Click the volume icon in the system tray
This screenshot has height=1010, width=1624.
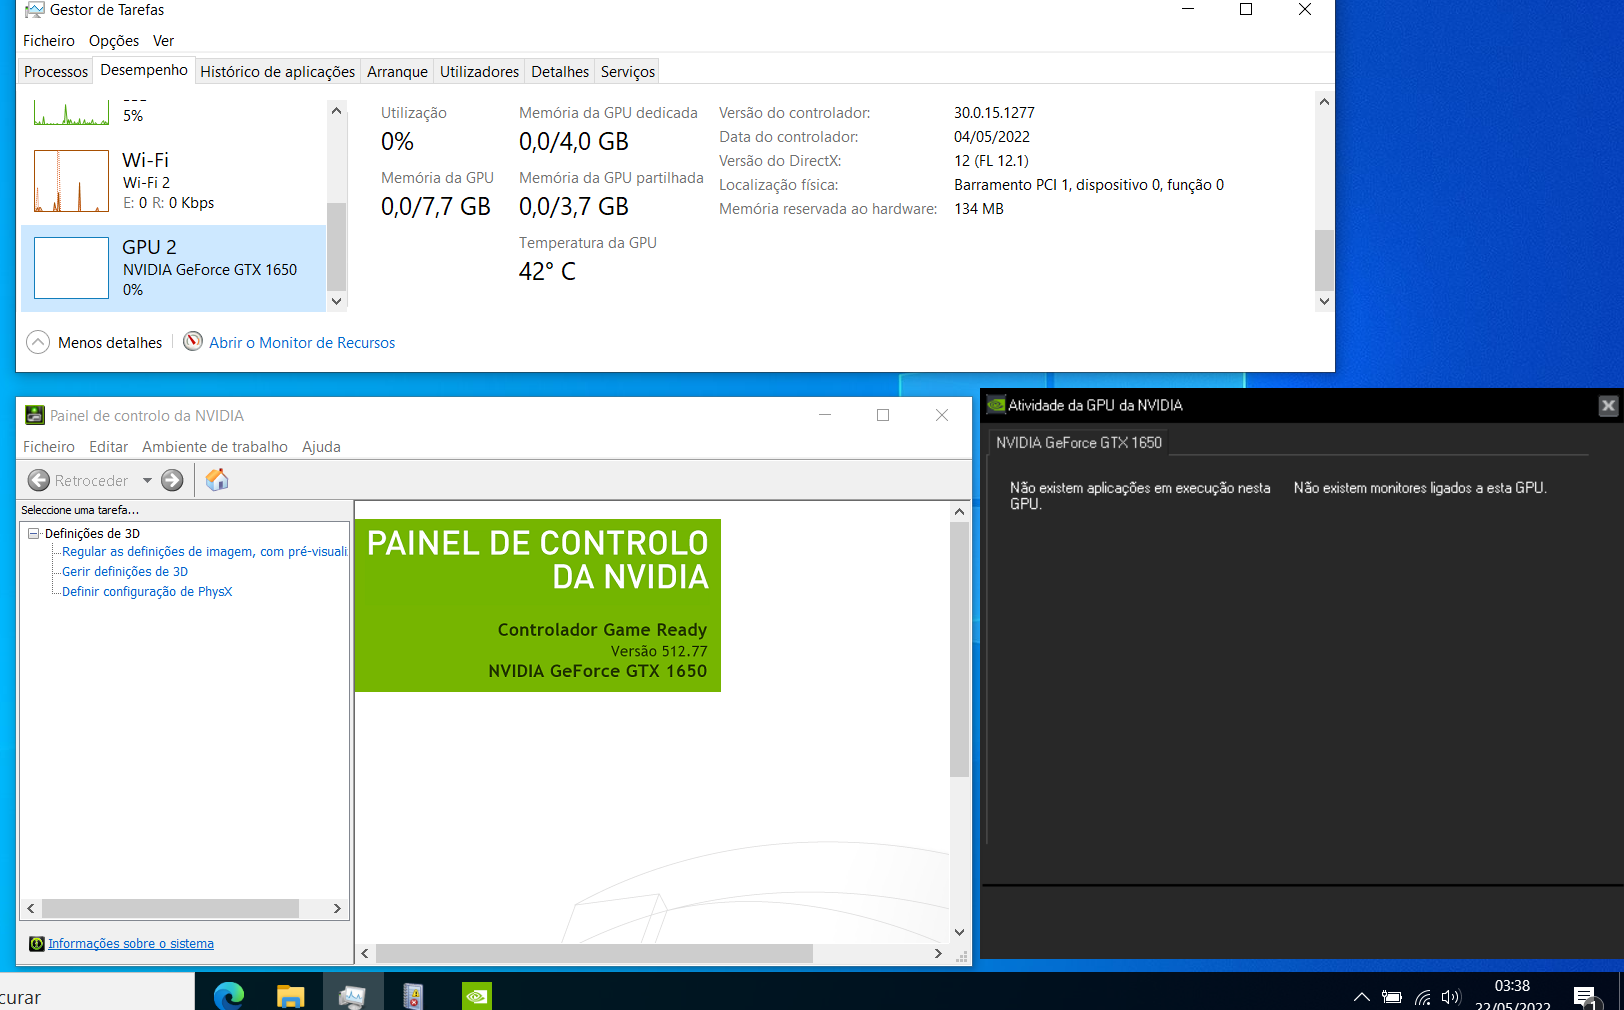tap(1450, 996)
